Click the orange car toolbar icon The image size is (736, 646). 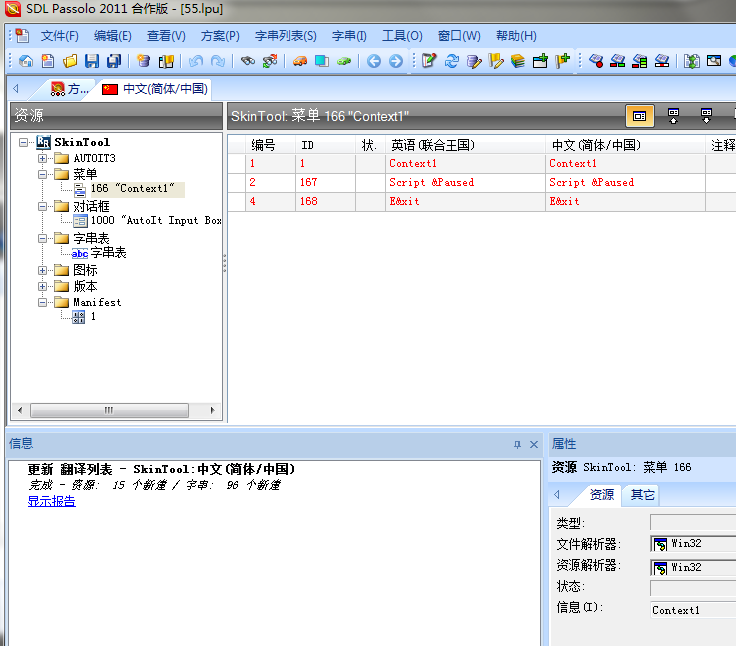point(300,61)
